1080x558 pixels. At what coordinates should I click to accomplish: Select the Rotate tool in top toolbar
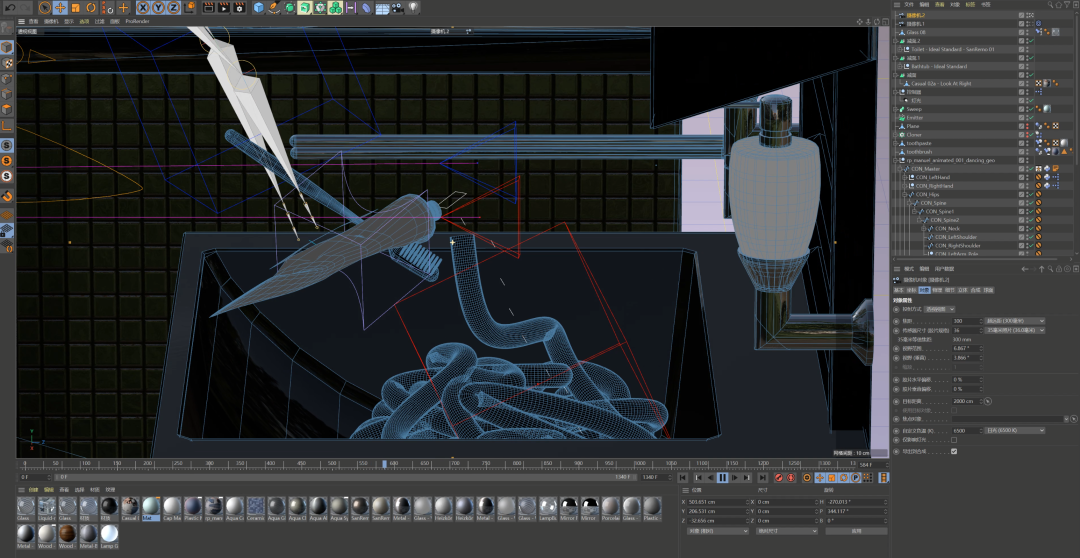[91, 7]
